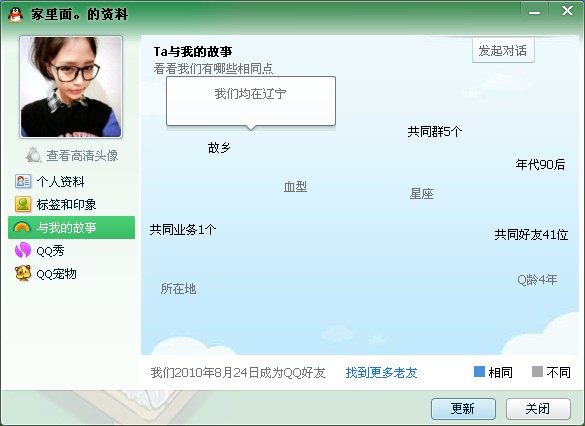Click the 更新 button
This screenshot has width=585, height=426.
(463, 409)
